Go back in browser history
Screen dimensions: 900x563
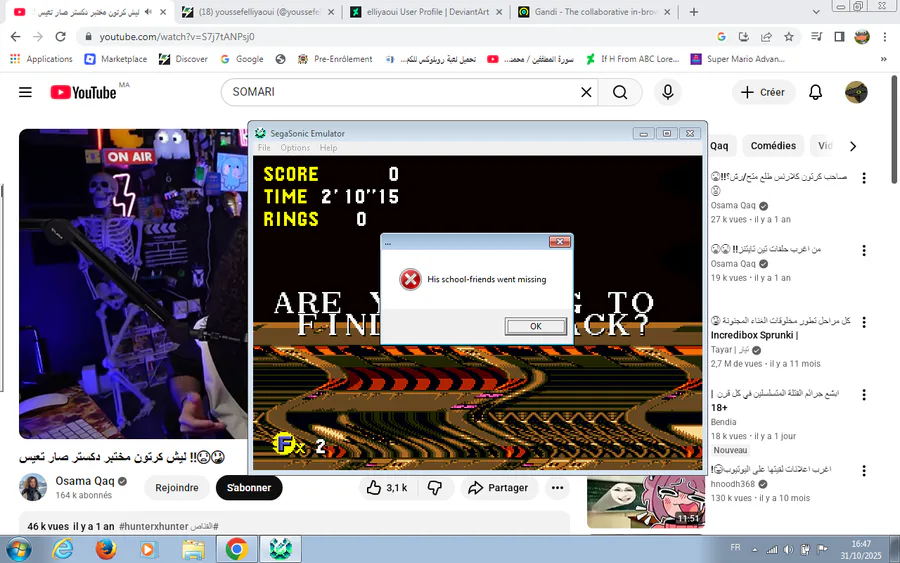(x=15, y=37)
